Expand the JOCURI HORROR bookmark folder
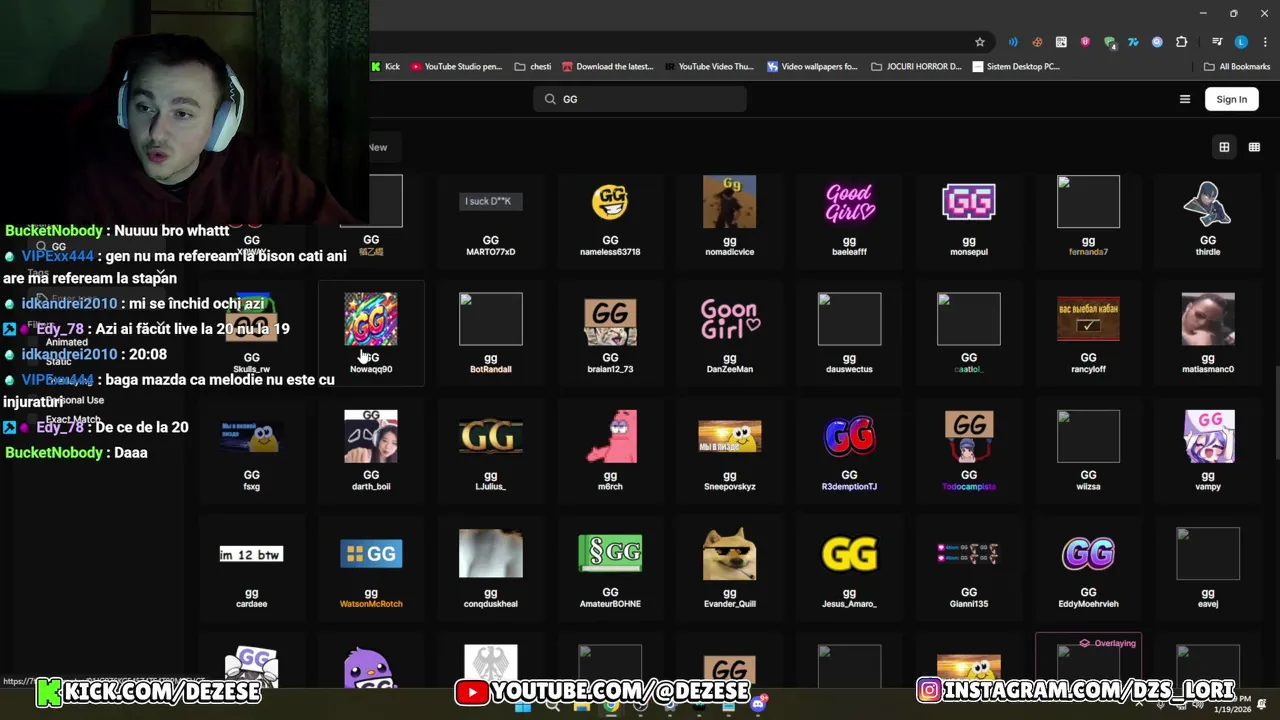1280x720 pixels. tap(917, 67)
